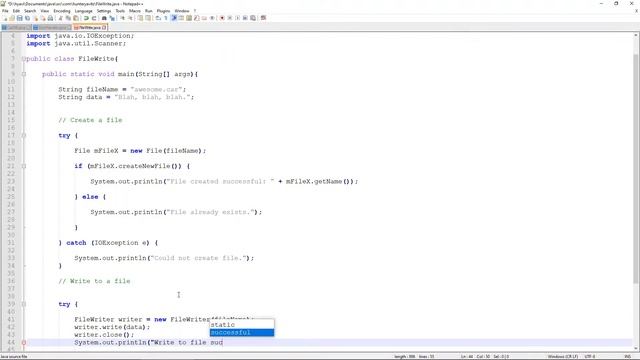Screen dimensions: 640x360
Task: Click the Stop Recording macro icon
Action: (230, 18)
